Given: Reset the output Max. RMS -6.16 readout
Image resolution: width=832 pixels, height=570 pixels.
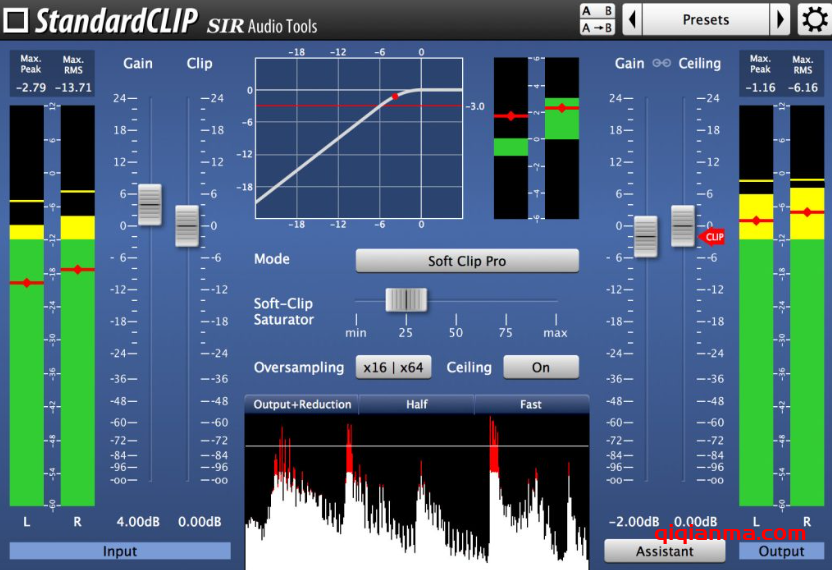Looking at the screenshot, I should tap(803, 88).
